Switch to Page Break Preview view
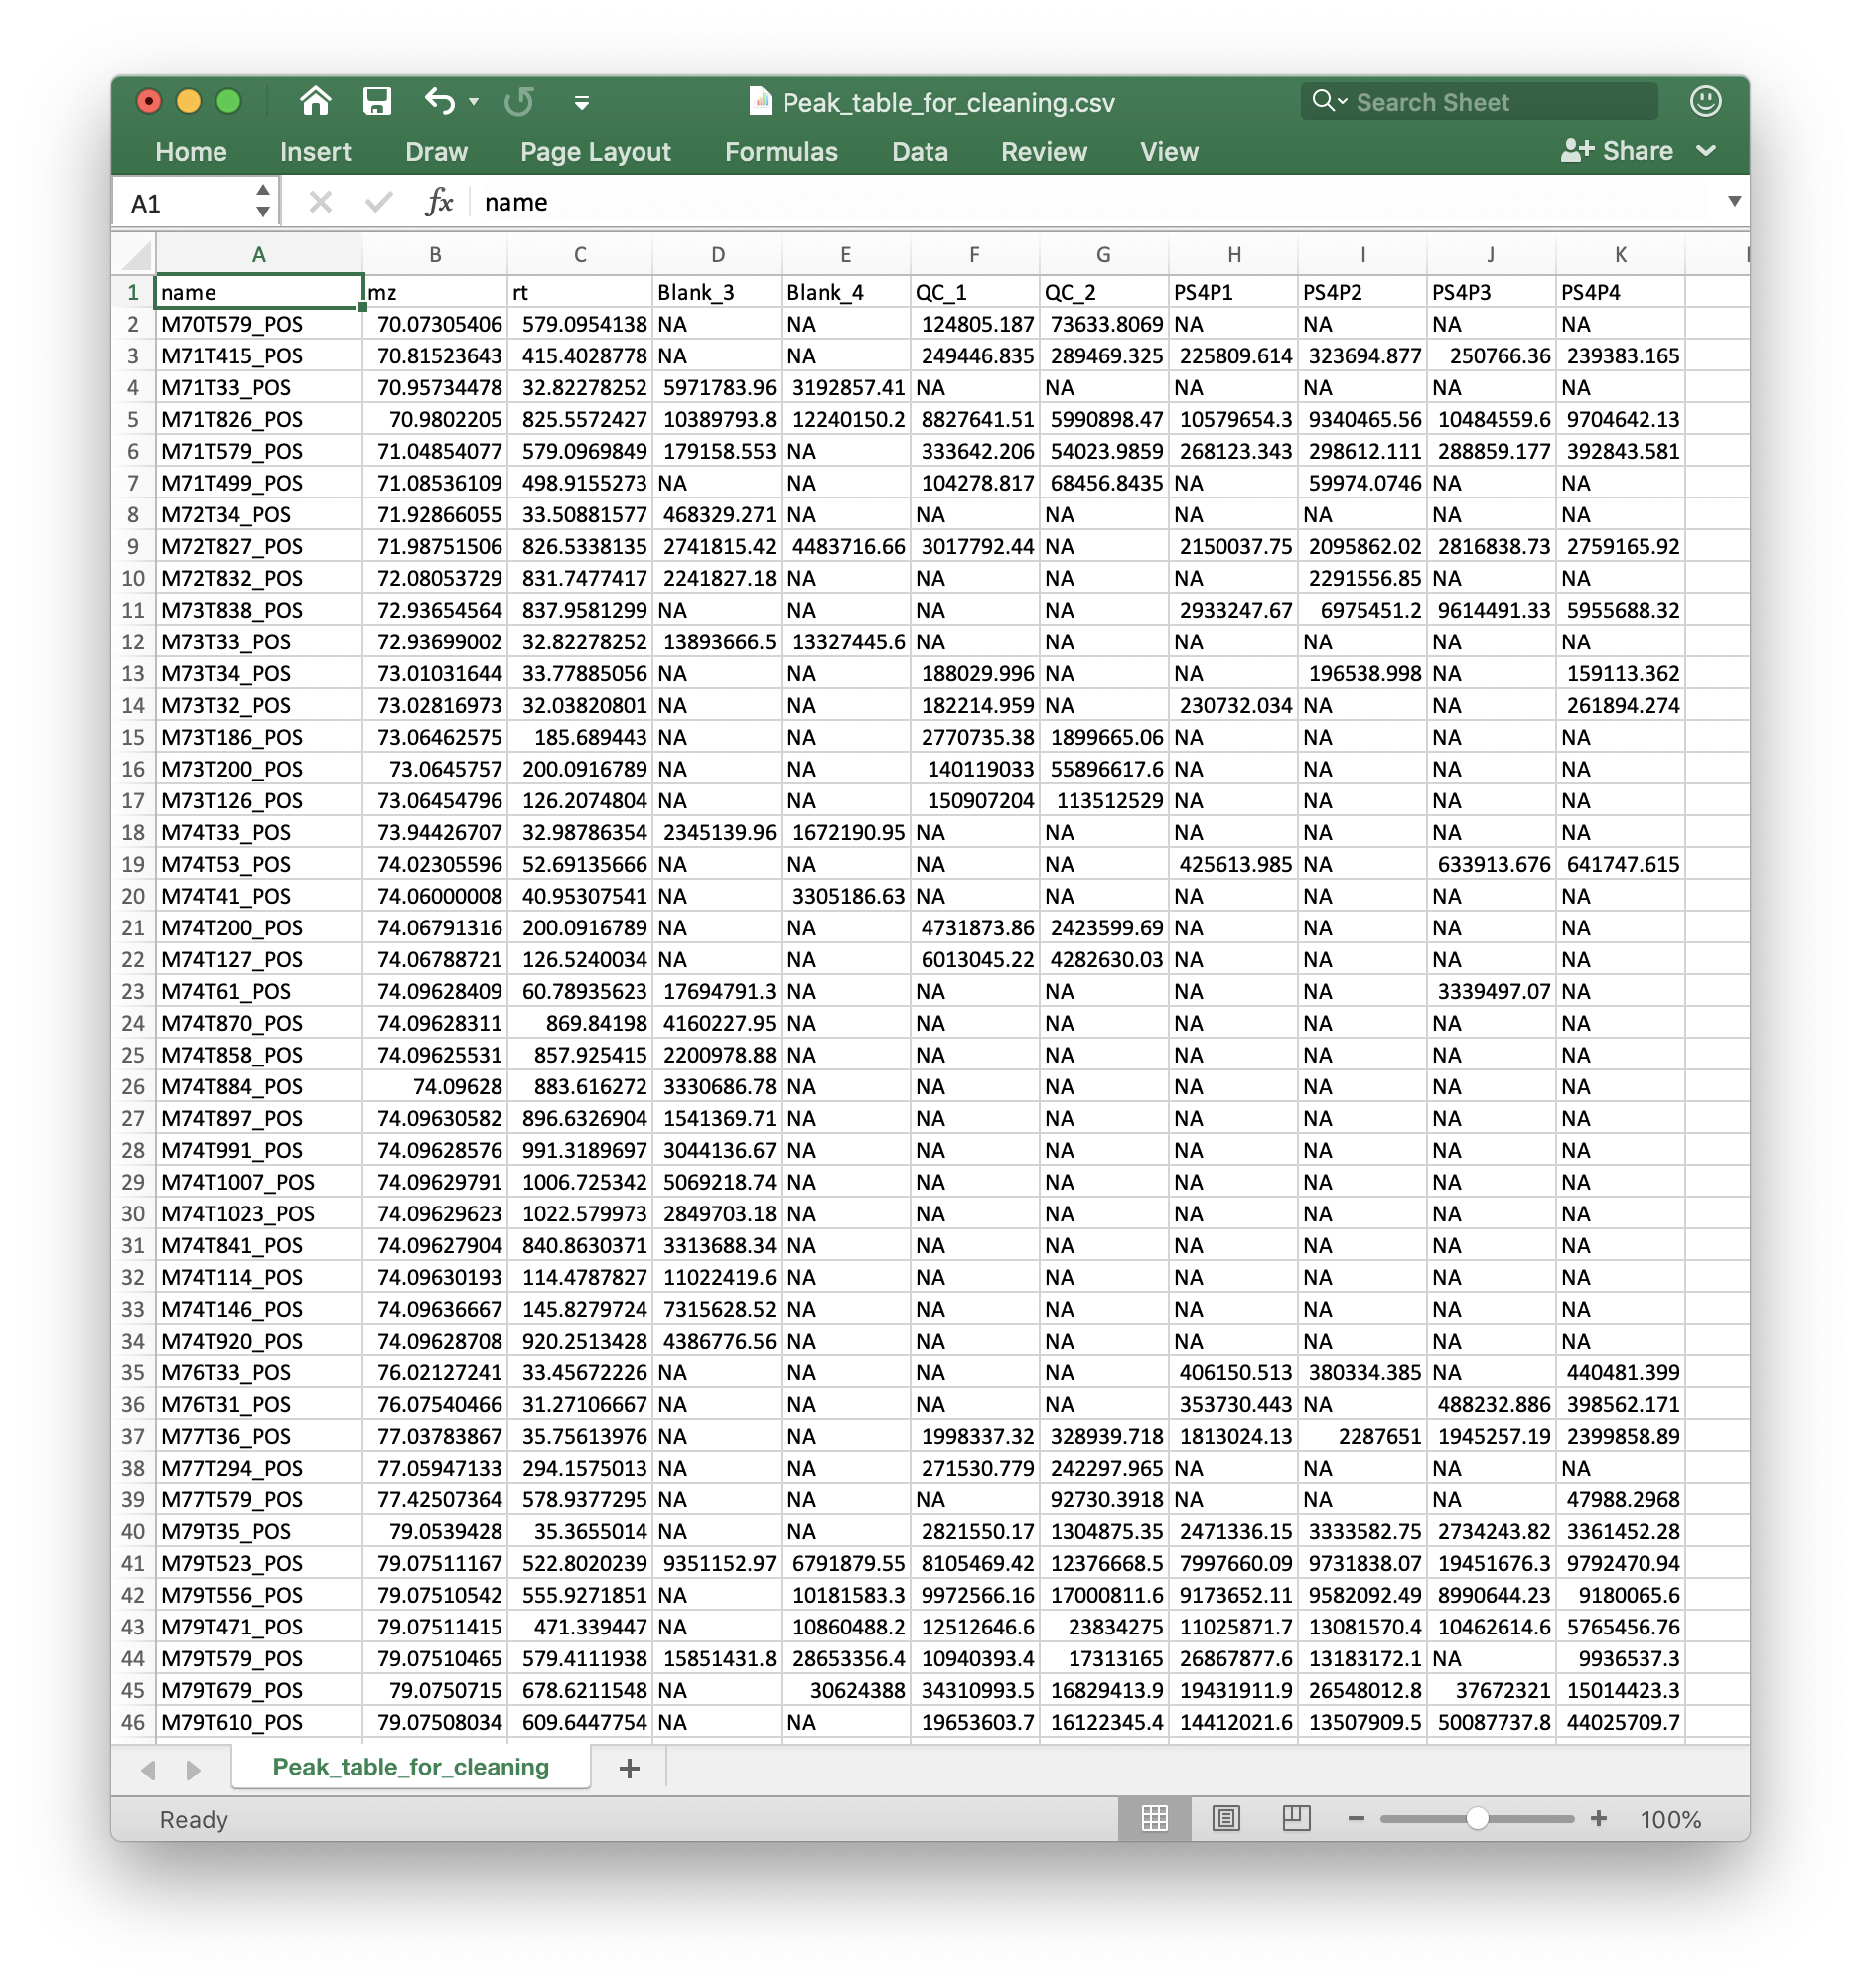This screenshot has width=1861, height=1988. 1296,1818
